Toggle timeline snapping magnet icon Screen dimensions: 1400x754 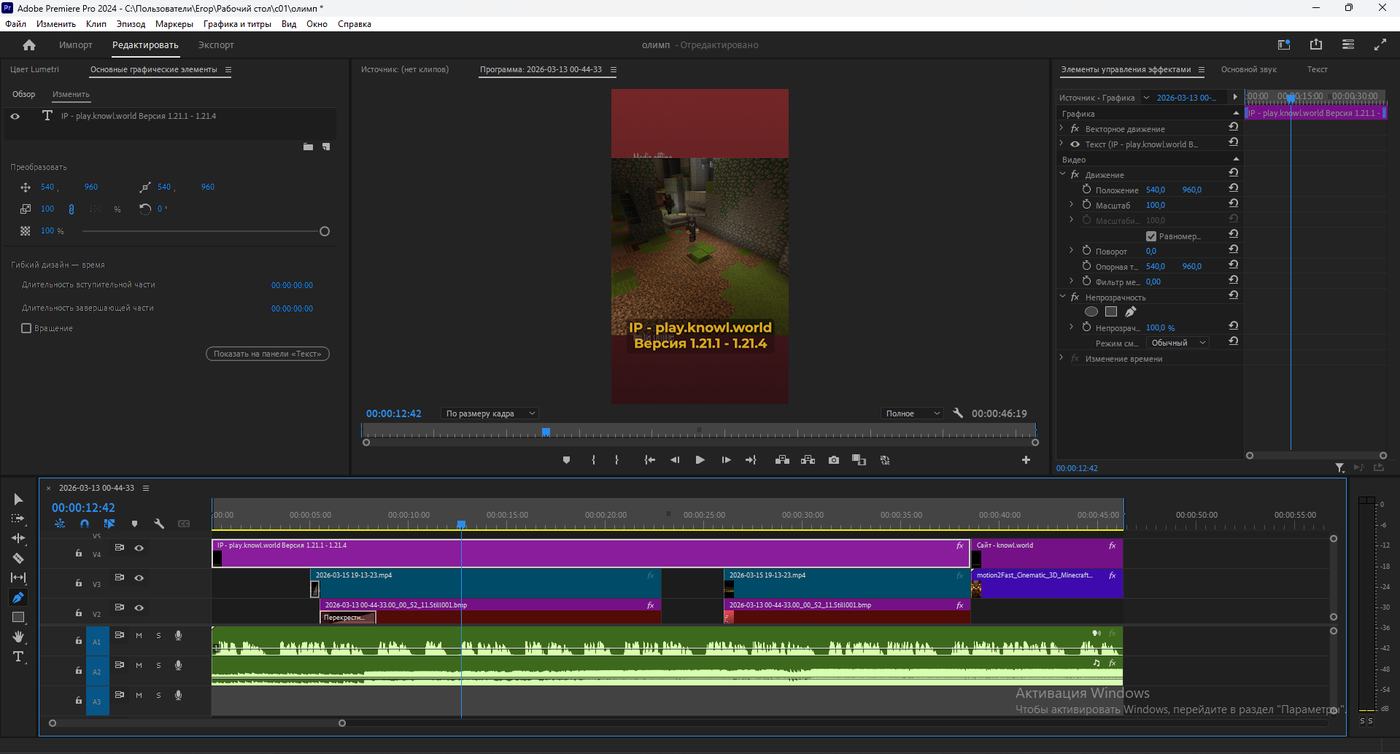click(x=84, y=523)
